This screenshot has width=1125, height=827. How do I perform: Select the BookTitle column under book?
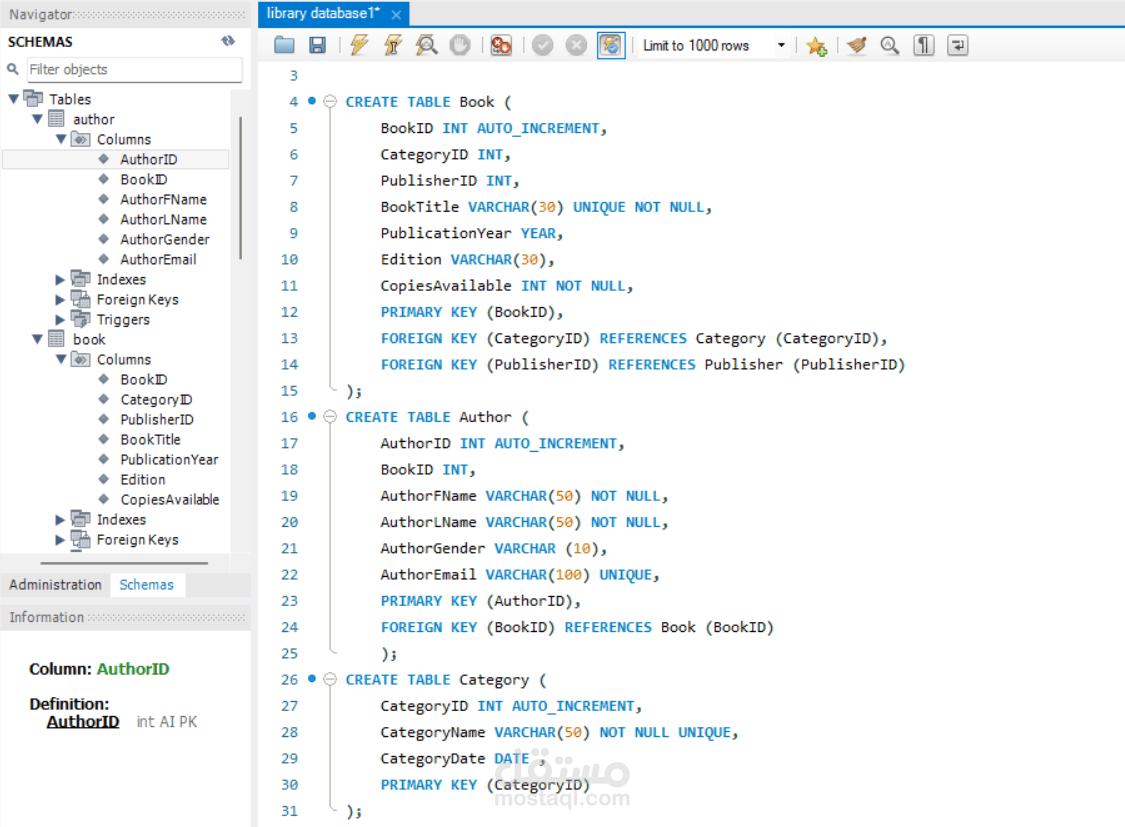tap(151, 440)
